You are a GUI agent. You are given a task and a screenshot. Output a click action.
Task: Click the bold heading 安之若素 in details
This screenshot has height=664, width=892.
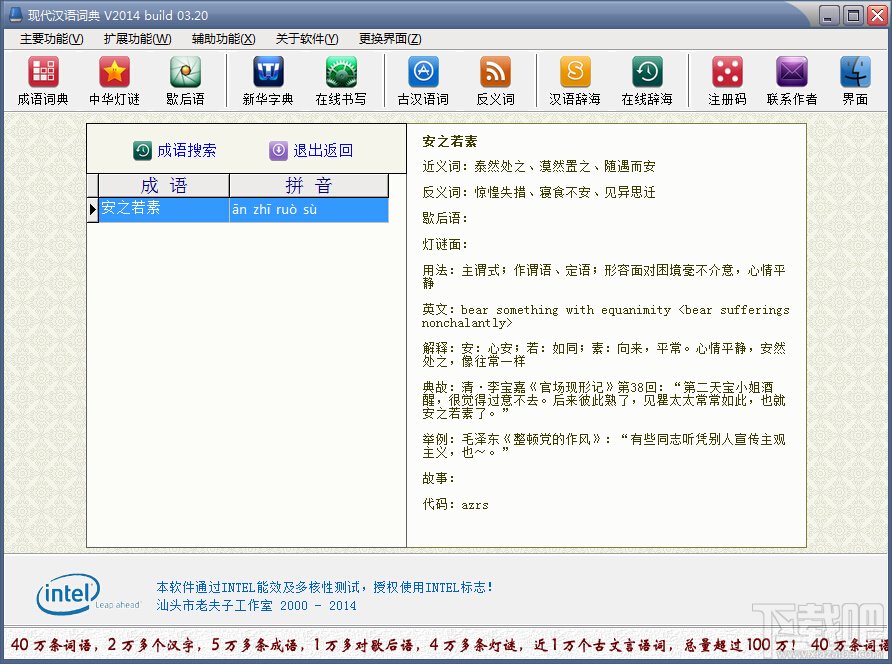click(449, 141)
